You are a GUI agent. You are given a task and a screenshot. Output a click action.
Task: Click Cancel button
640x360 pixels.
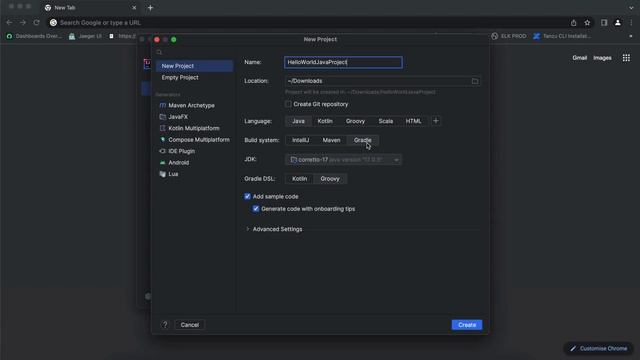tap(189, 325)
